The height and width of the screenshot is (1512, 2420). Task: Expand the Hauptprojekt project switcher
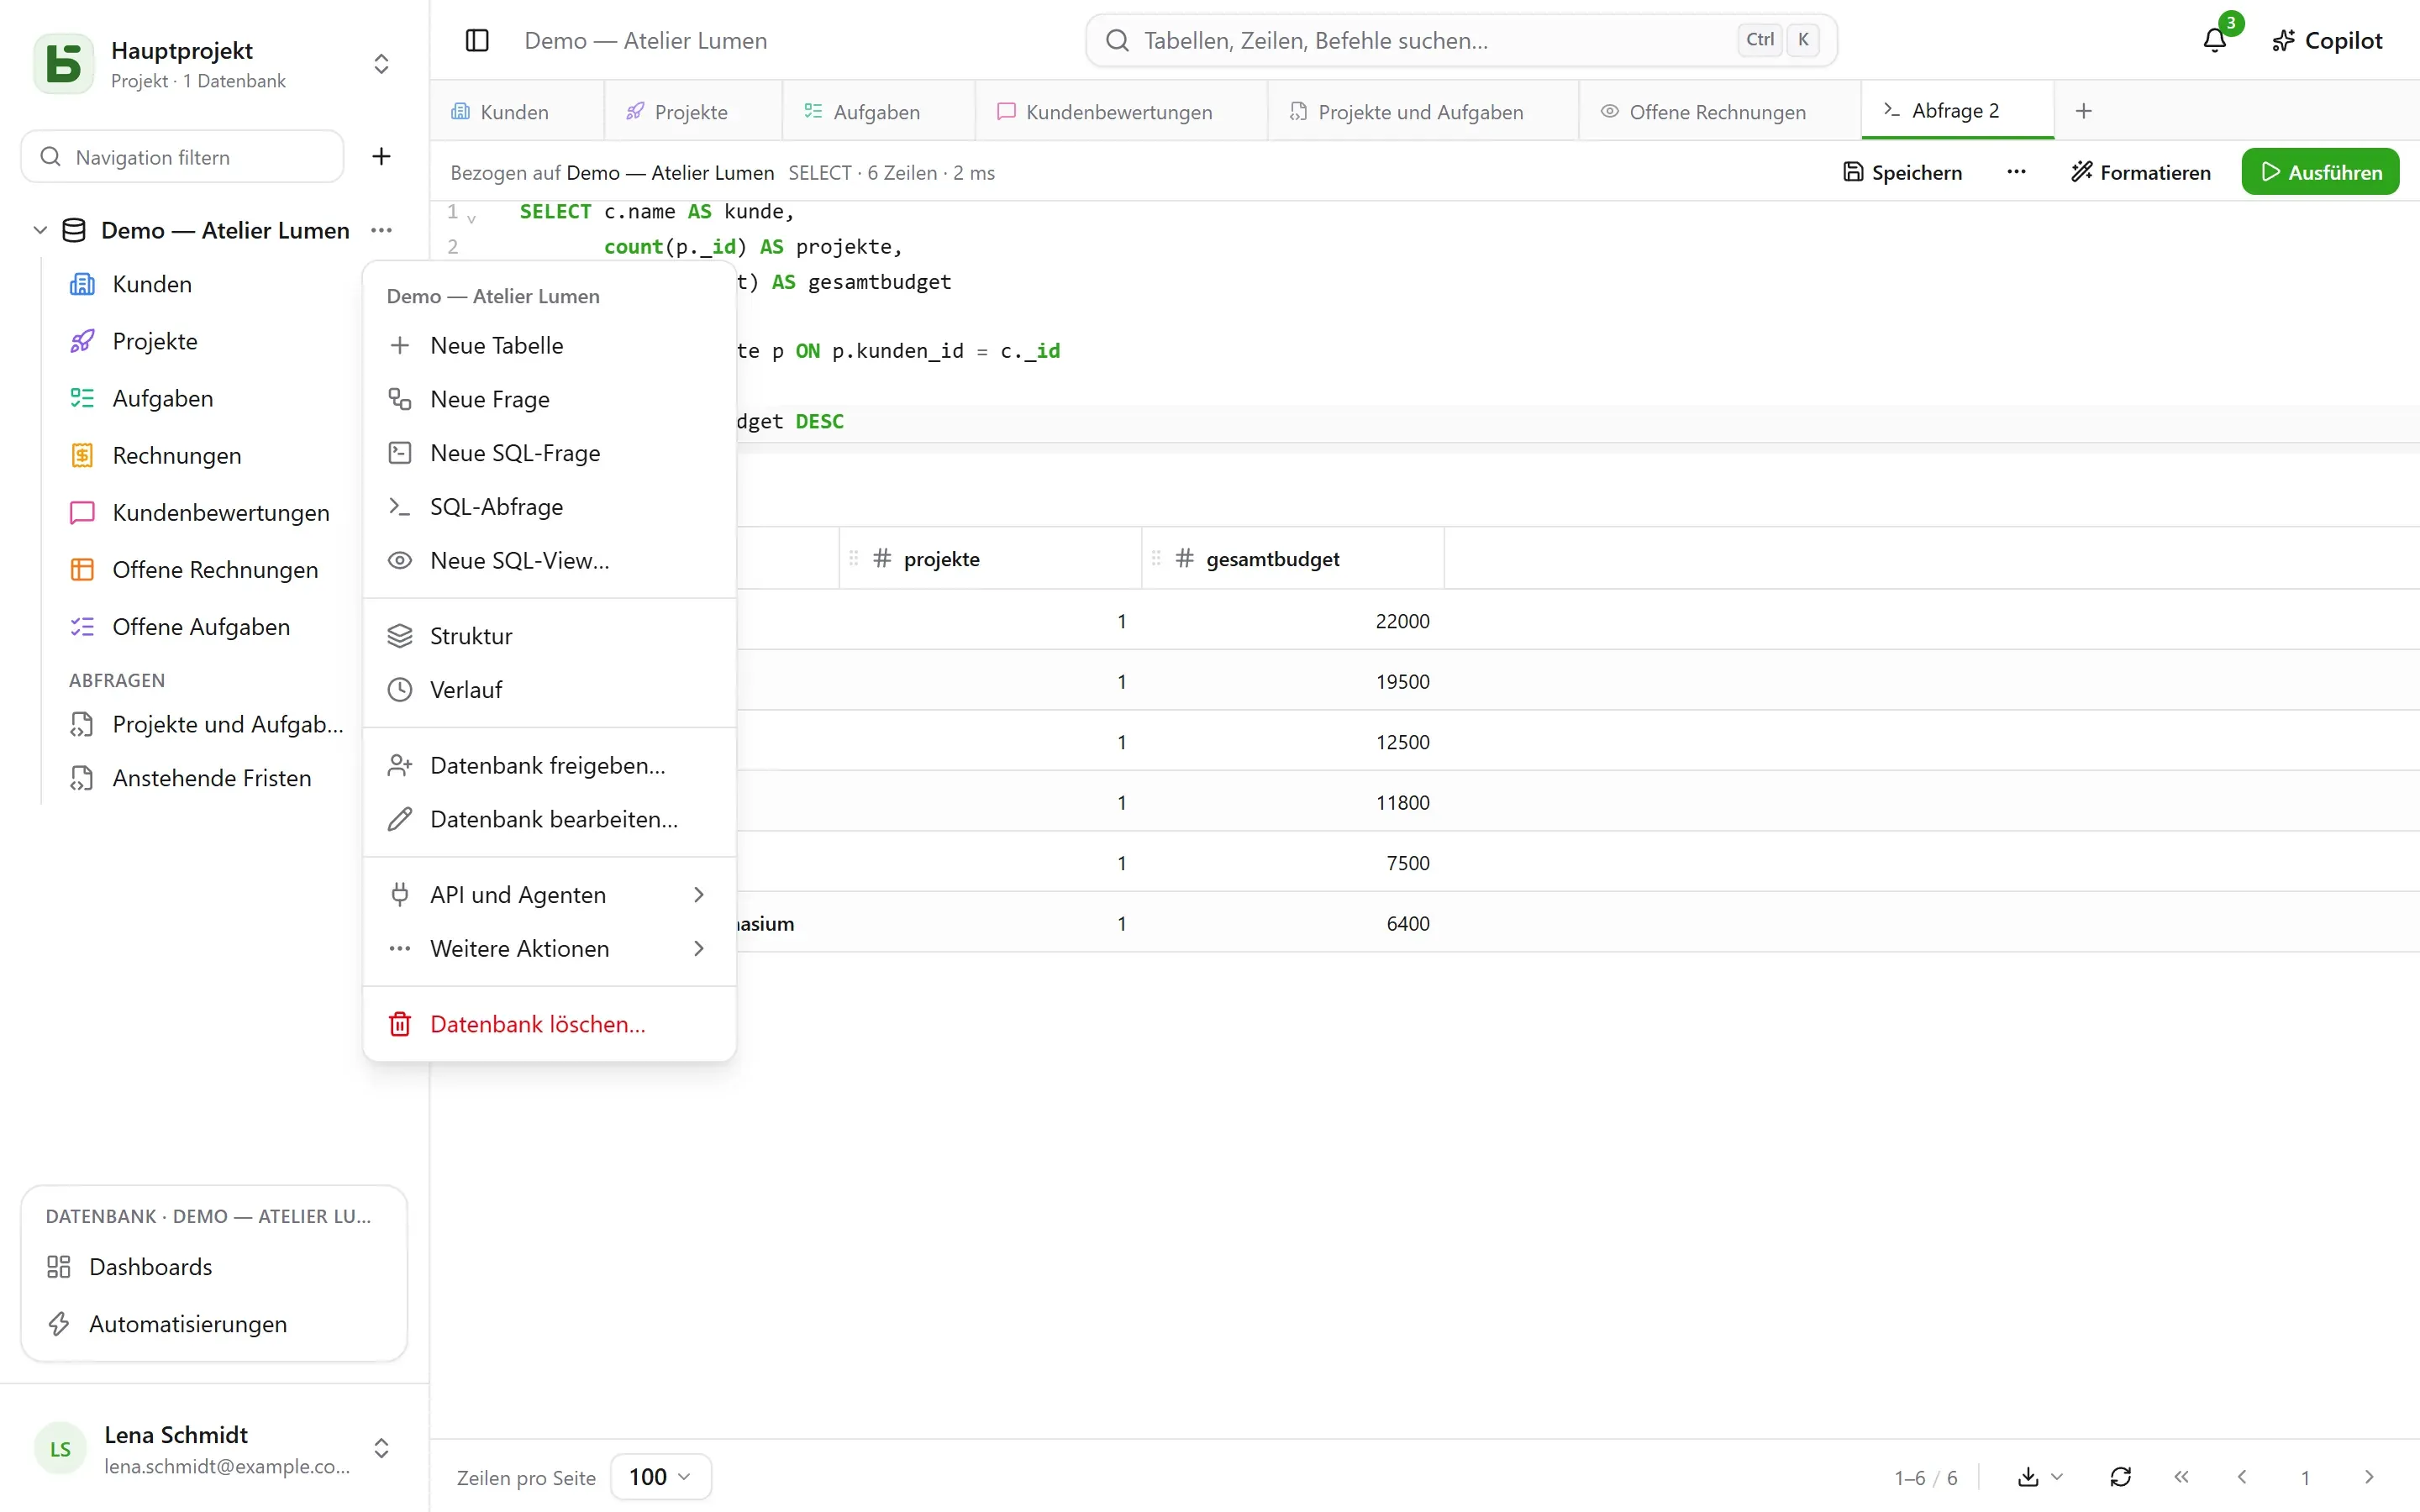tap(381, 64)
